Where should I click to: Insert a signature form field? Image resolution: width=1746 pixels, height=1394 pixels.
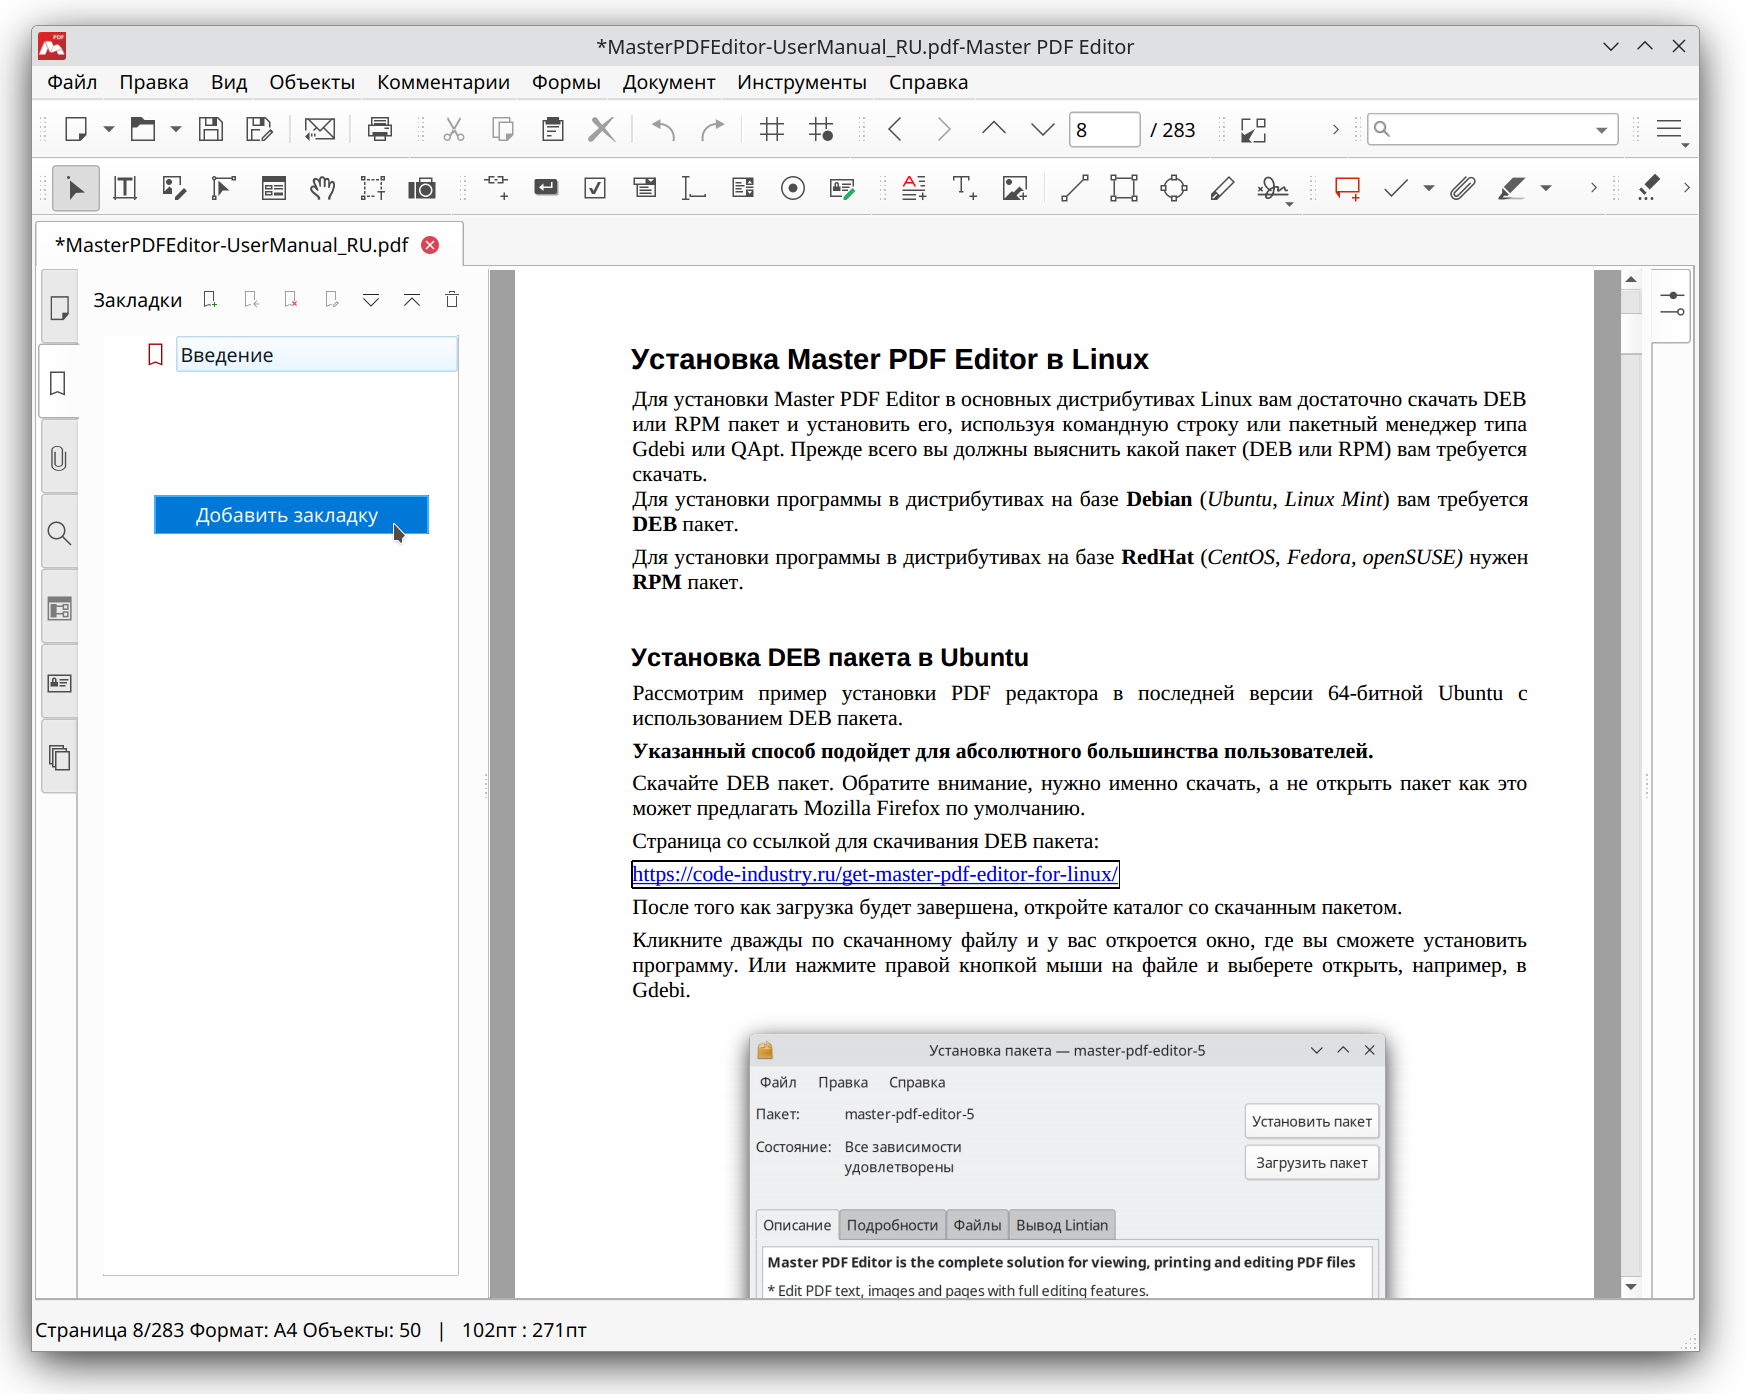843,188
